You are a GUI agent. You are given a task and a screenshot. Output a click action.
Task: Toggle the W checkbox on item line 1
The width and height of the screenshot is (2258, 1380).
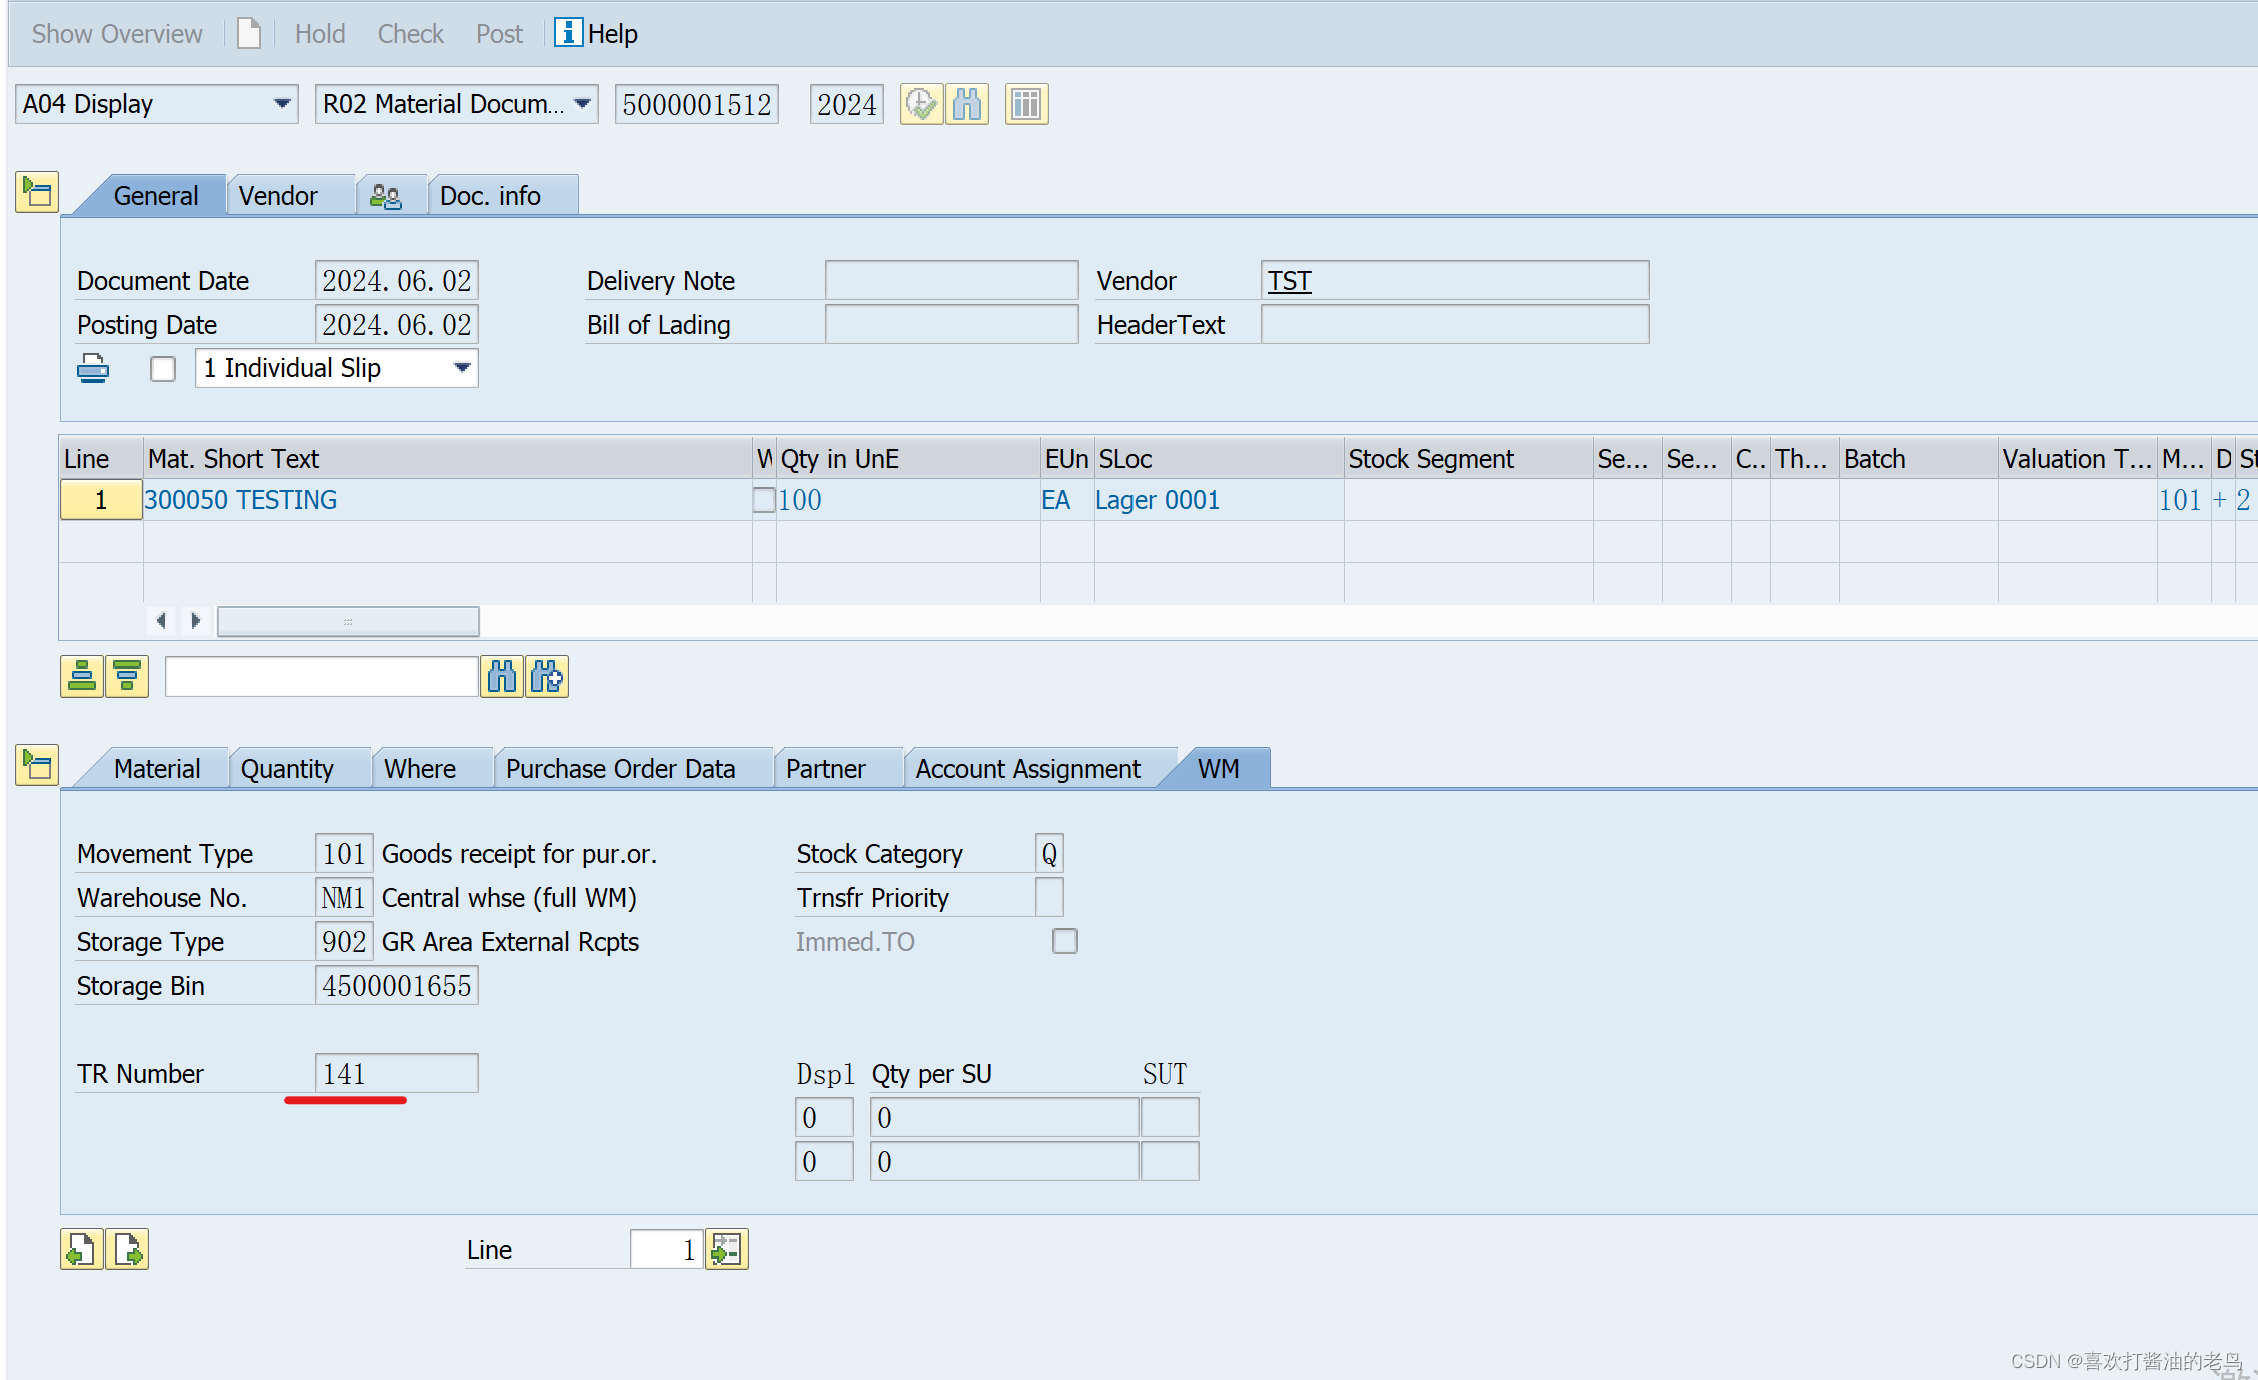(x=764, y=499)
